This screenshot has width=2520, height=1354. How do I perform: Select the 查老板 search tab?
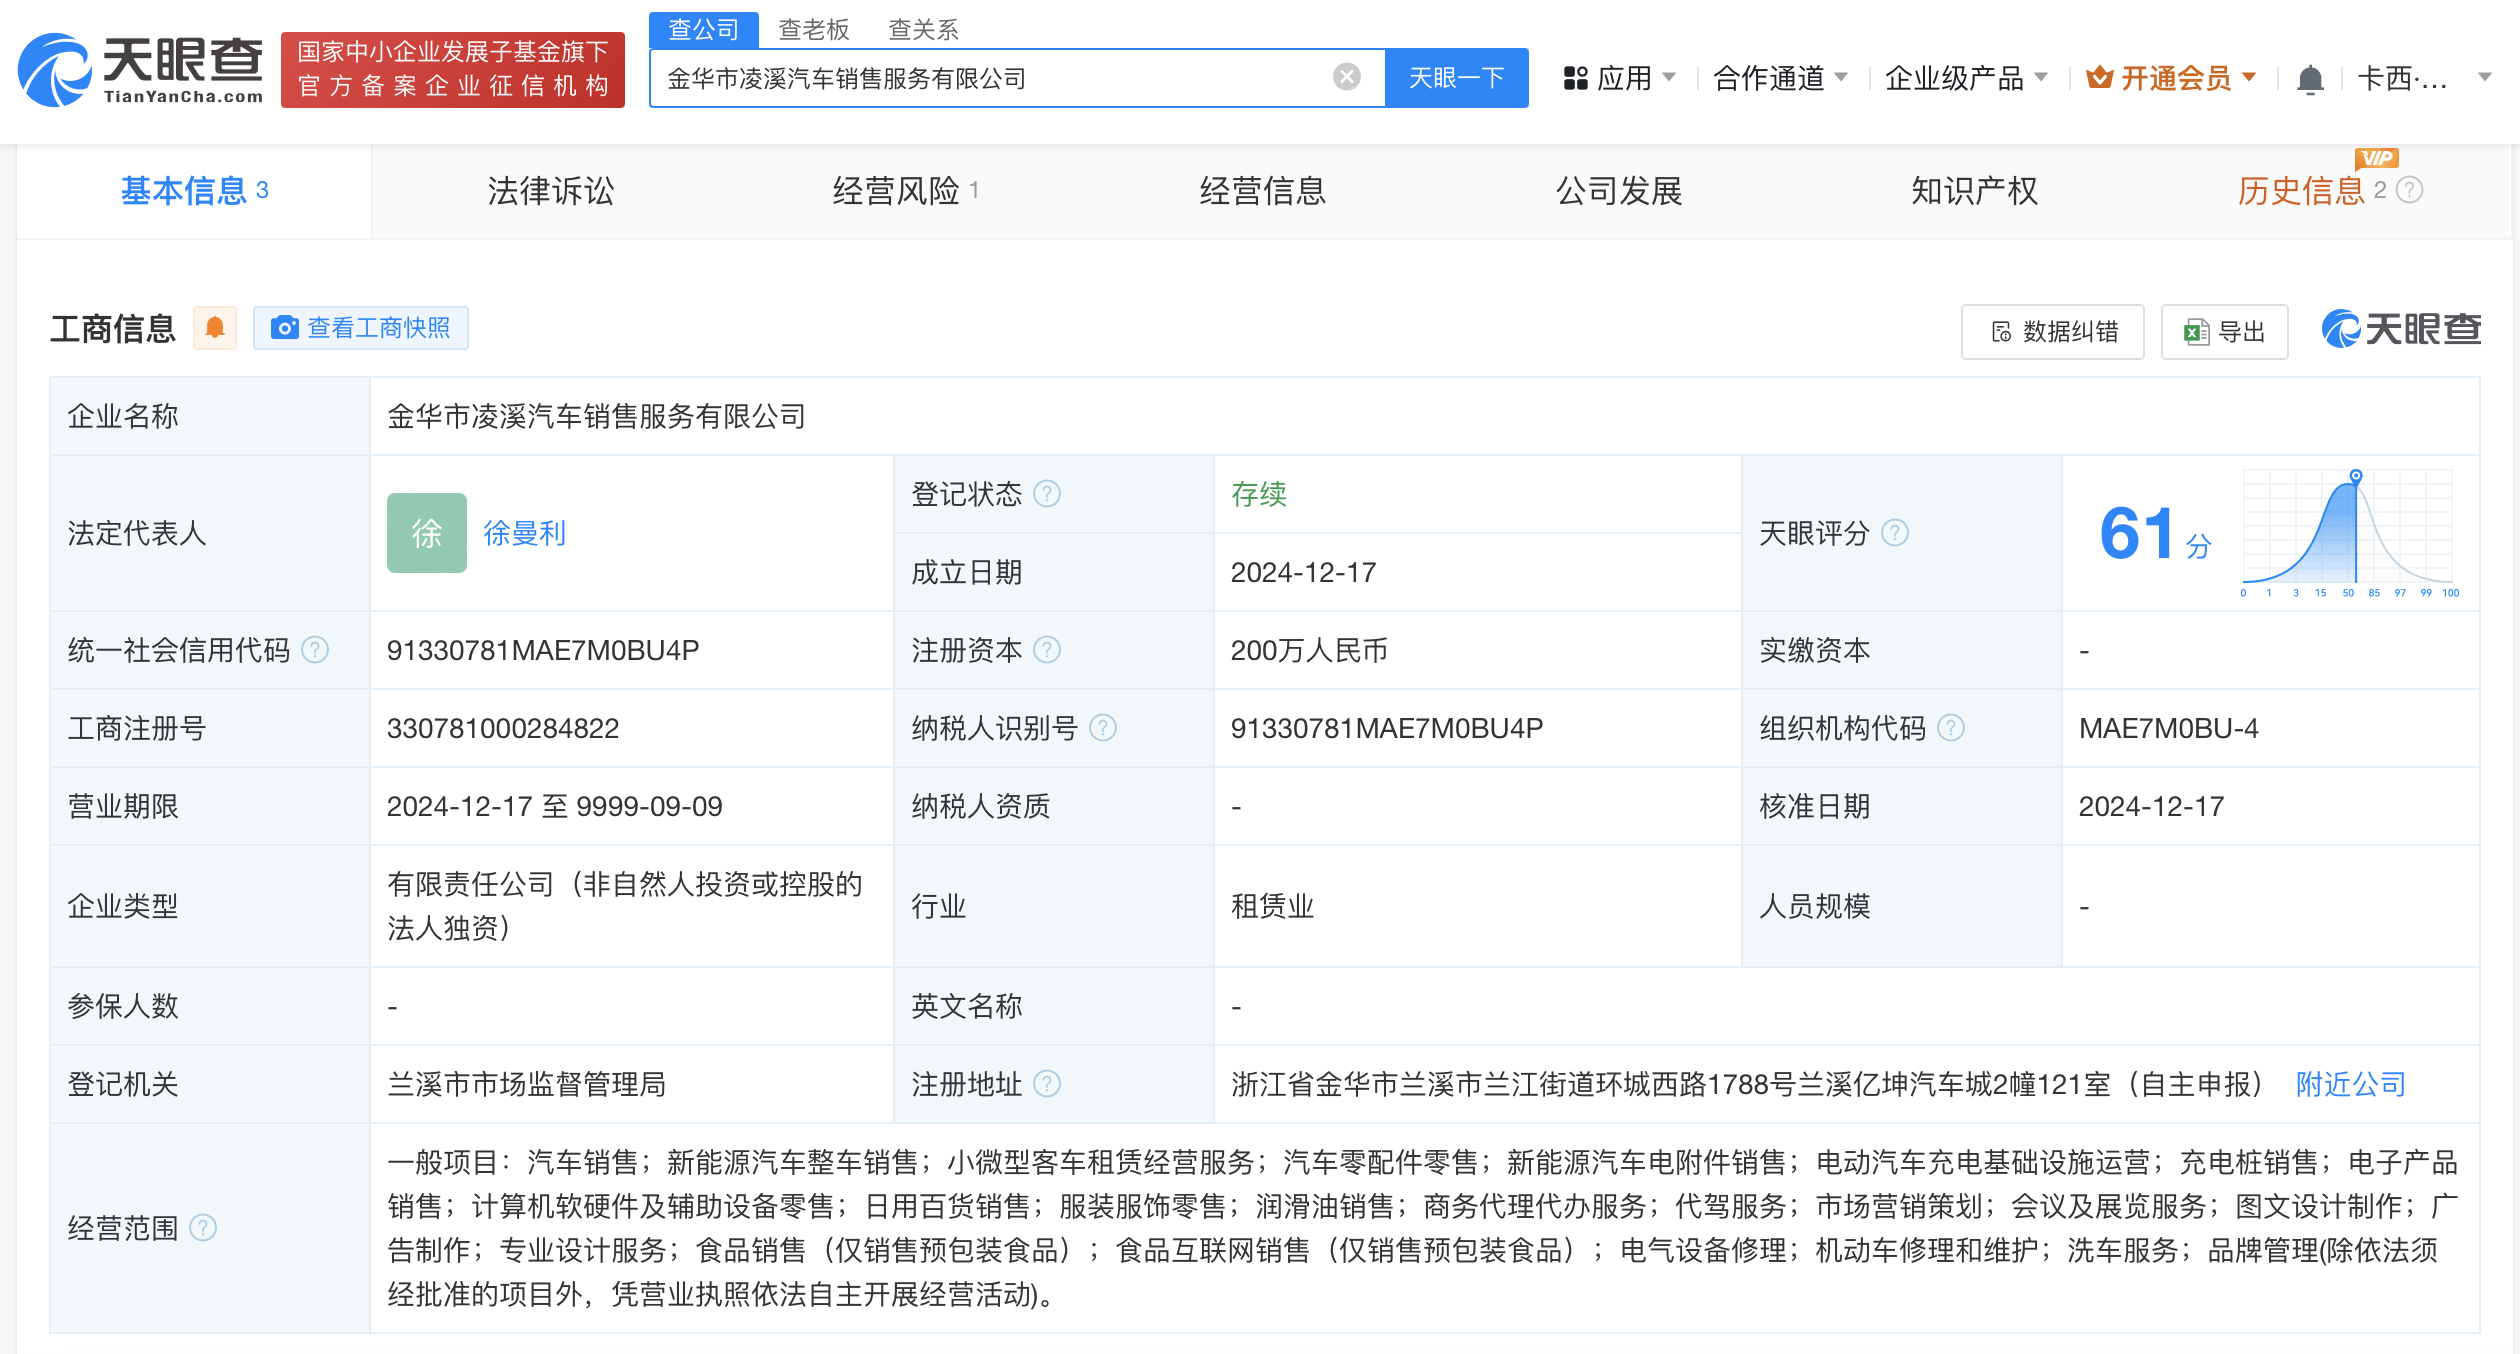point(813,29)
